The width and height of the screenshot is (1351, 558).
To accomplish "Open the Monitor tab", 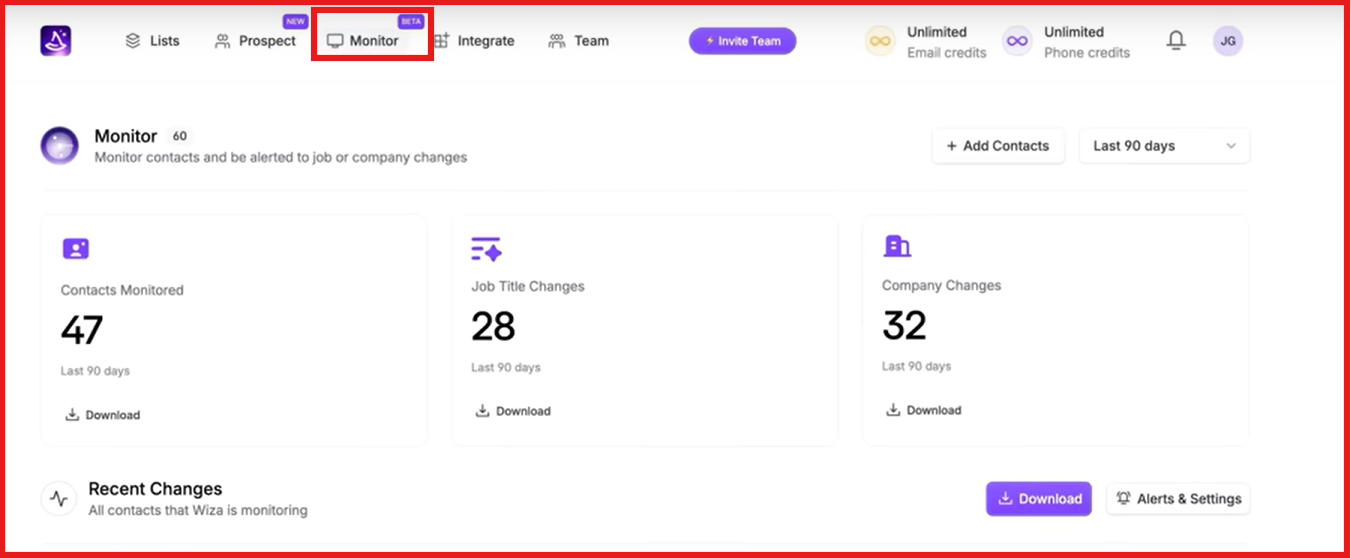I will click(x=363, y=41).
